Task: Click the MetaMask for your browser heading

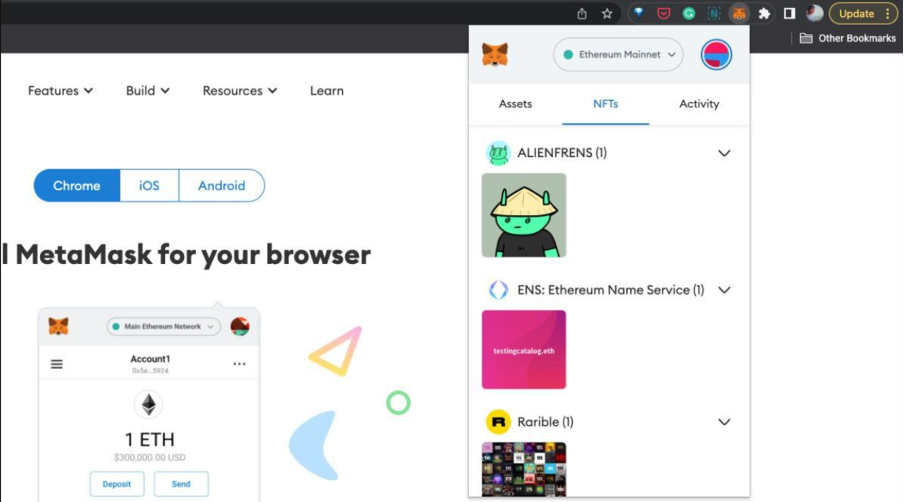Action: (x=186, y=255)
